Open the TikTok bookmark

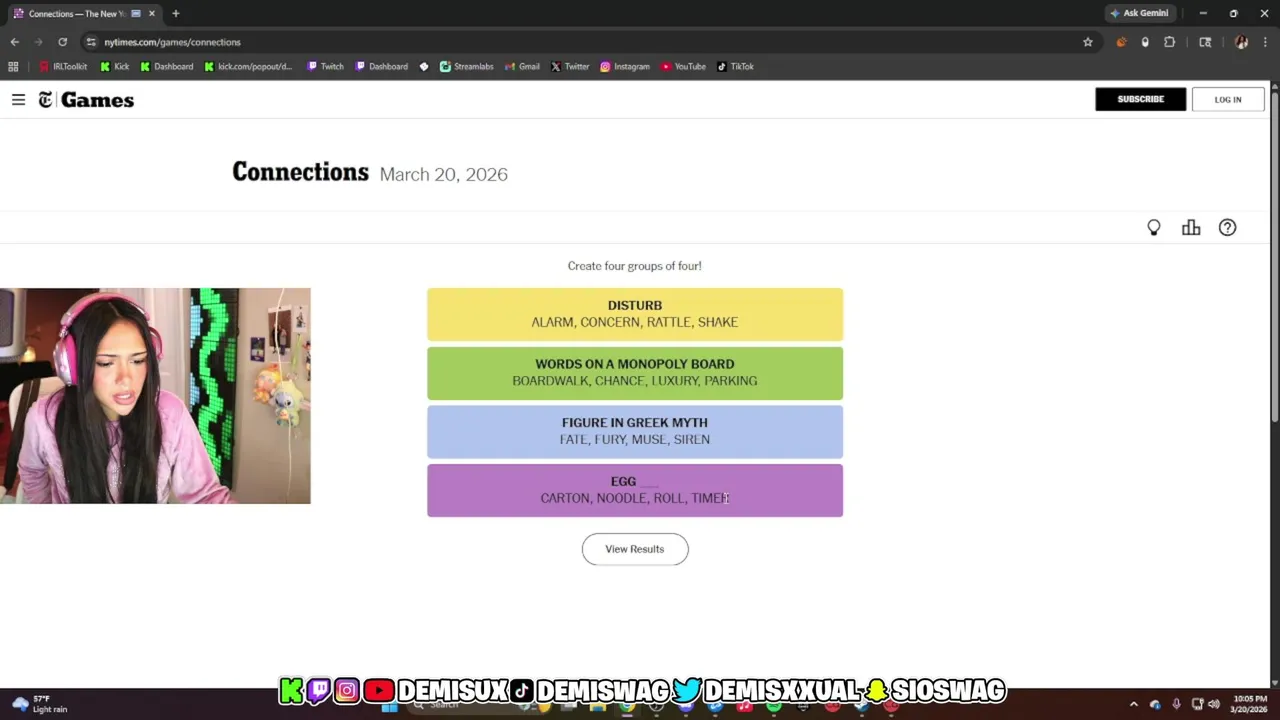tap(736, 67)
